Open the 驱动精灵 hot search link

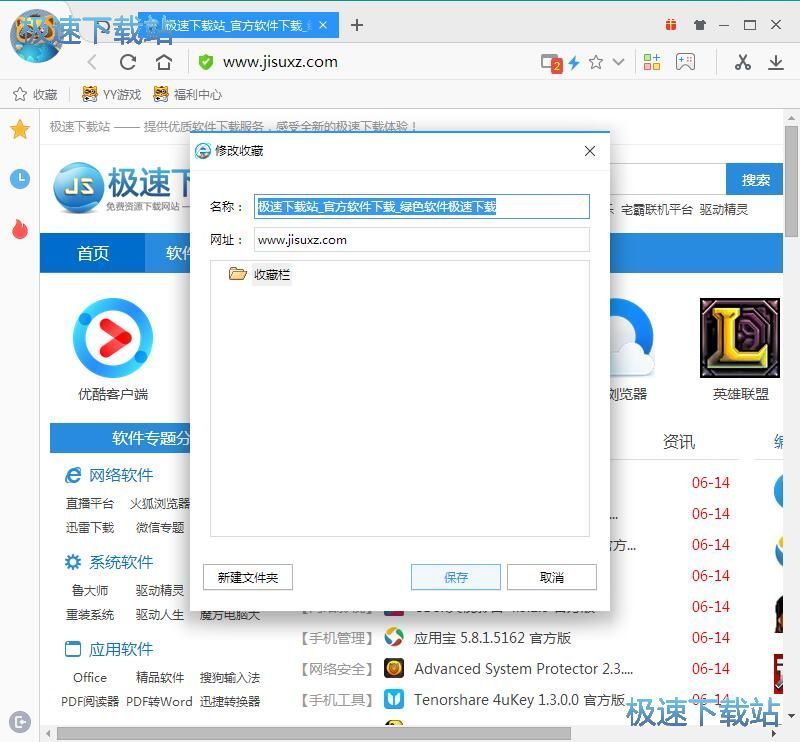coord(723,209)
